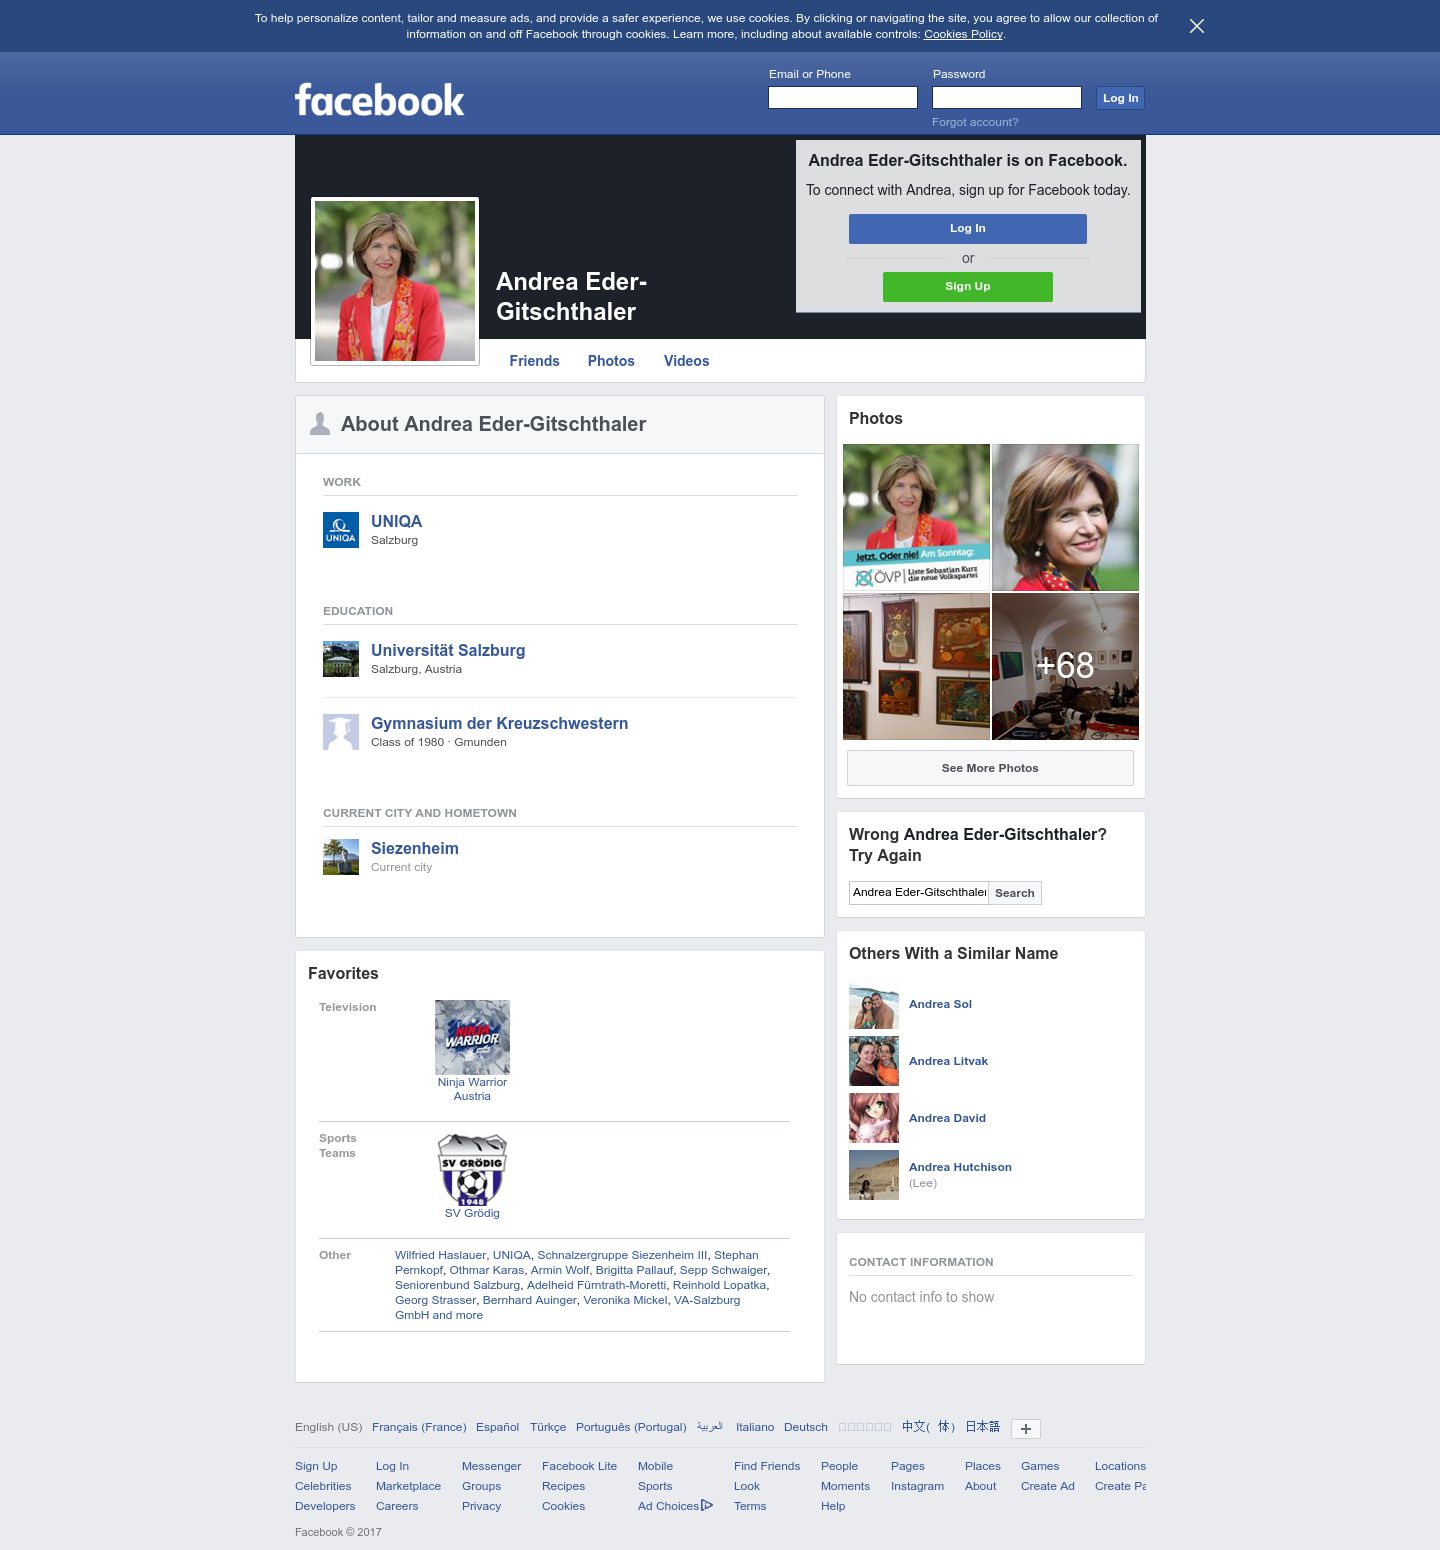Screen dimensions: 1440x1550
Task: Click the 'and more' favorites link
Action: tap(457, 1315)
